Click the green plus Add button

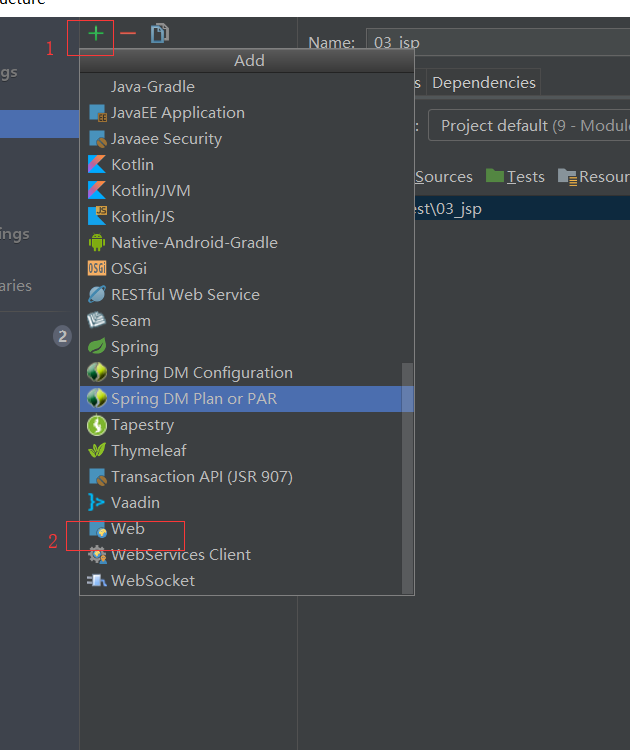click(x=96, y=33)
